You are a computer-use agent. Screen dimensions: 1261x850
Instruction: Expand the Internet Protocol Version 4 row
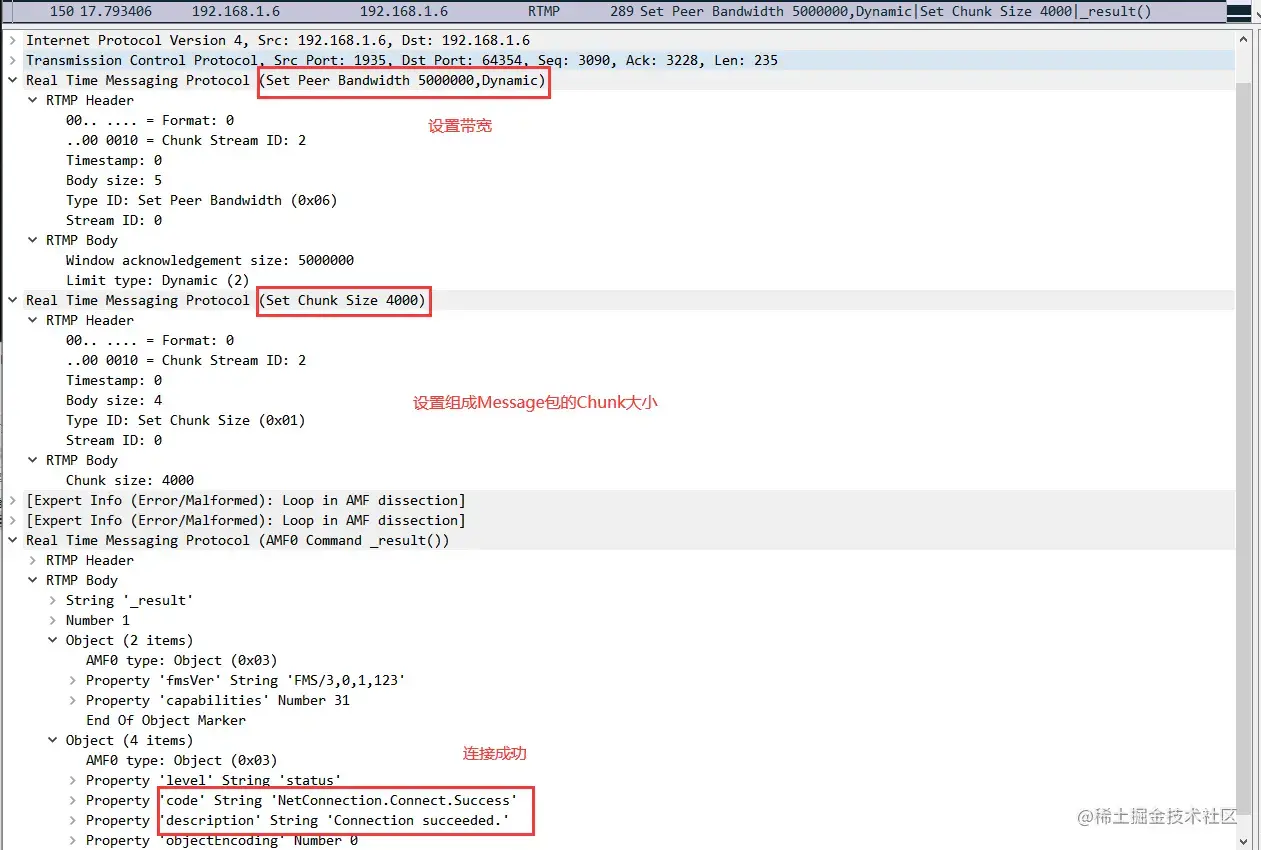(x=12, y=40)
